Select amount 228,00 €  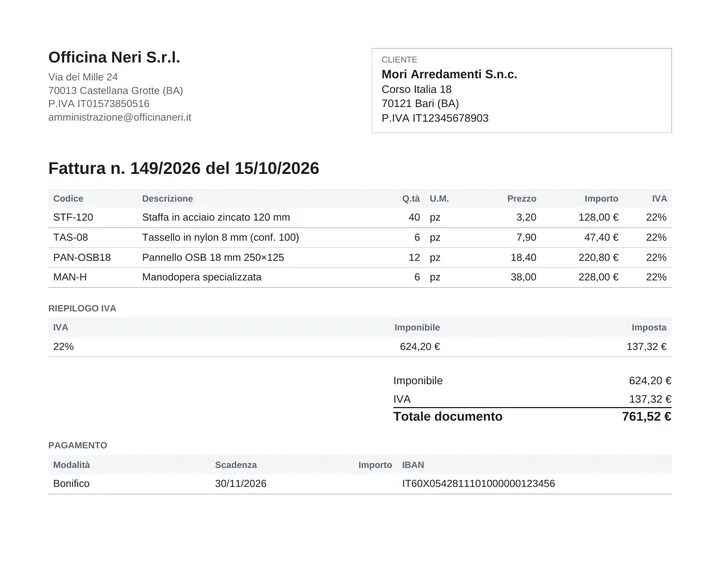click(x=598, y=277)
